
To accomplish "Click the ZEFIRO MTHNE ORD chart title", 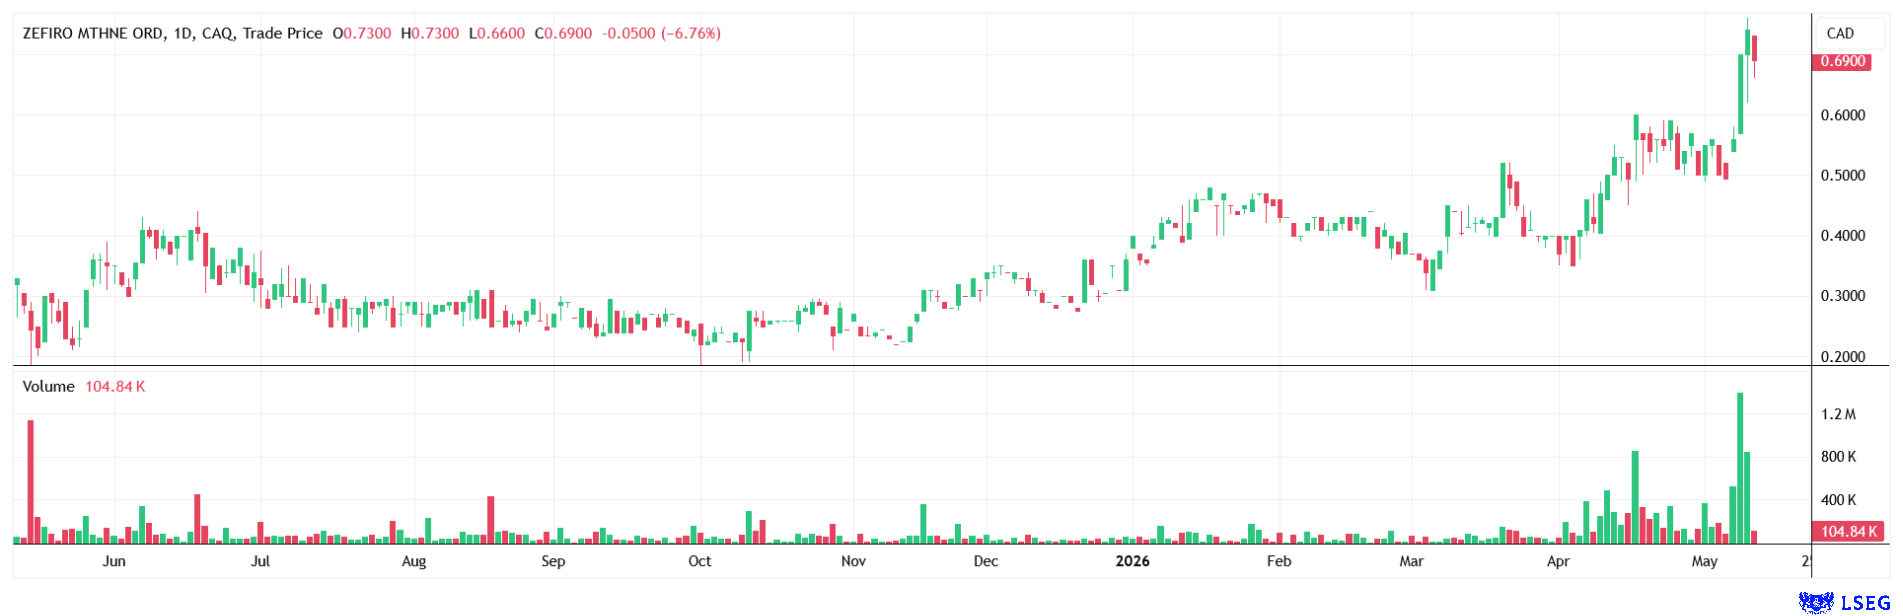I will (x=172, y=33).
